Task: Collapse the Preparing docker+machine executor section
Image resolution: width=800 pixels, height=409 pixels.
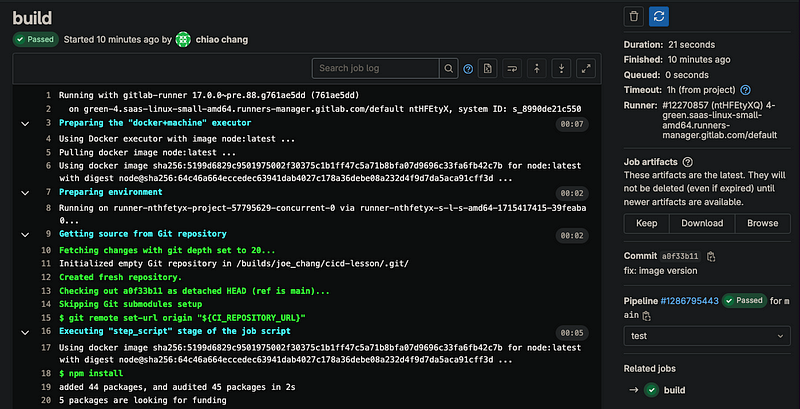Action: tap(23, 124)
